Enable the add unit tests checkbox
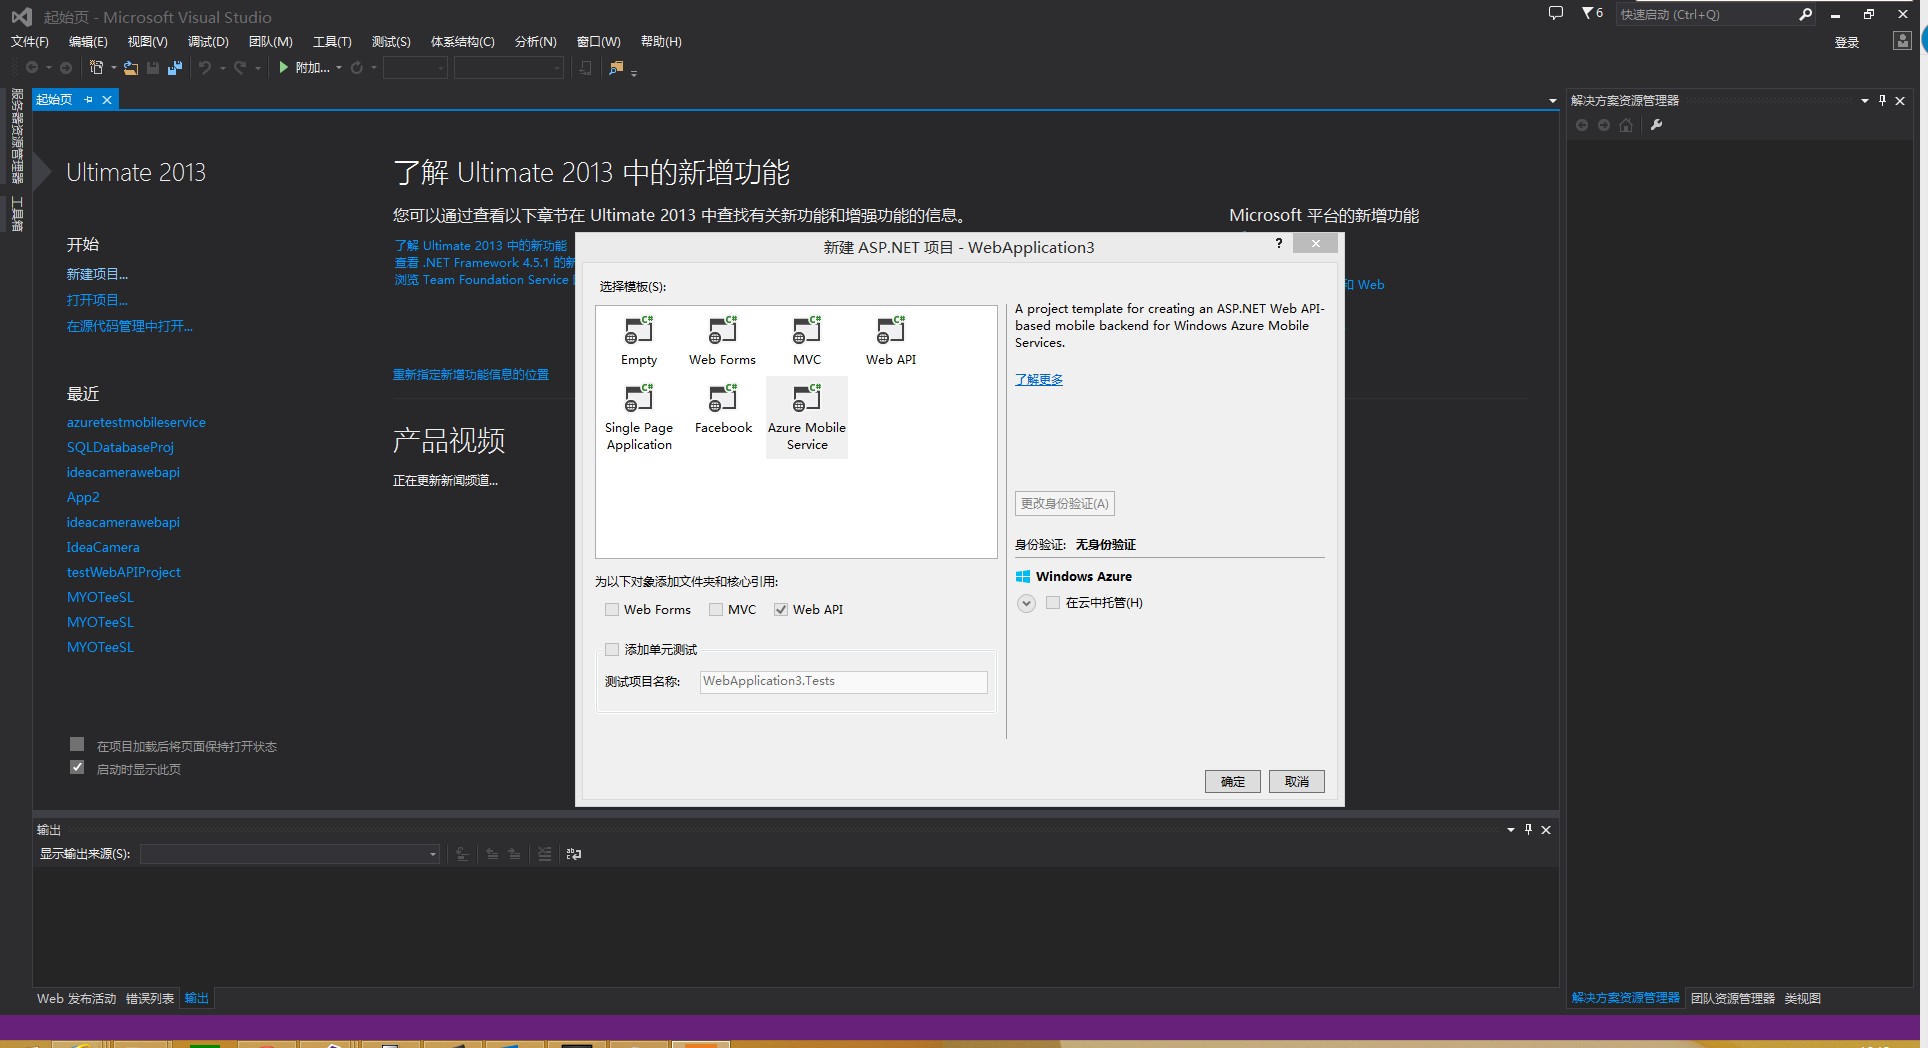 612,650
